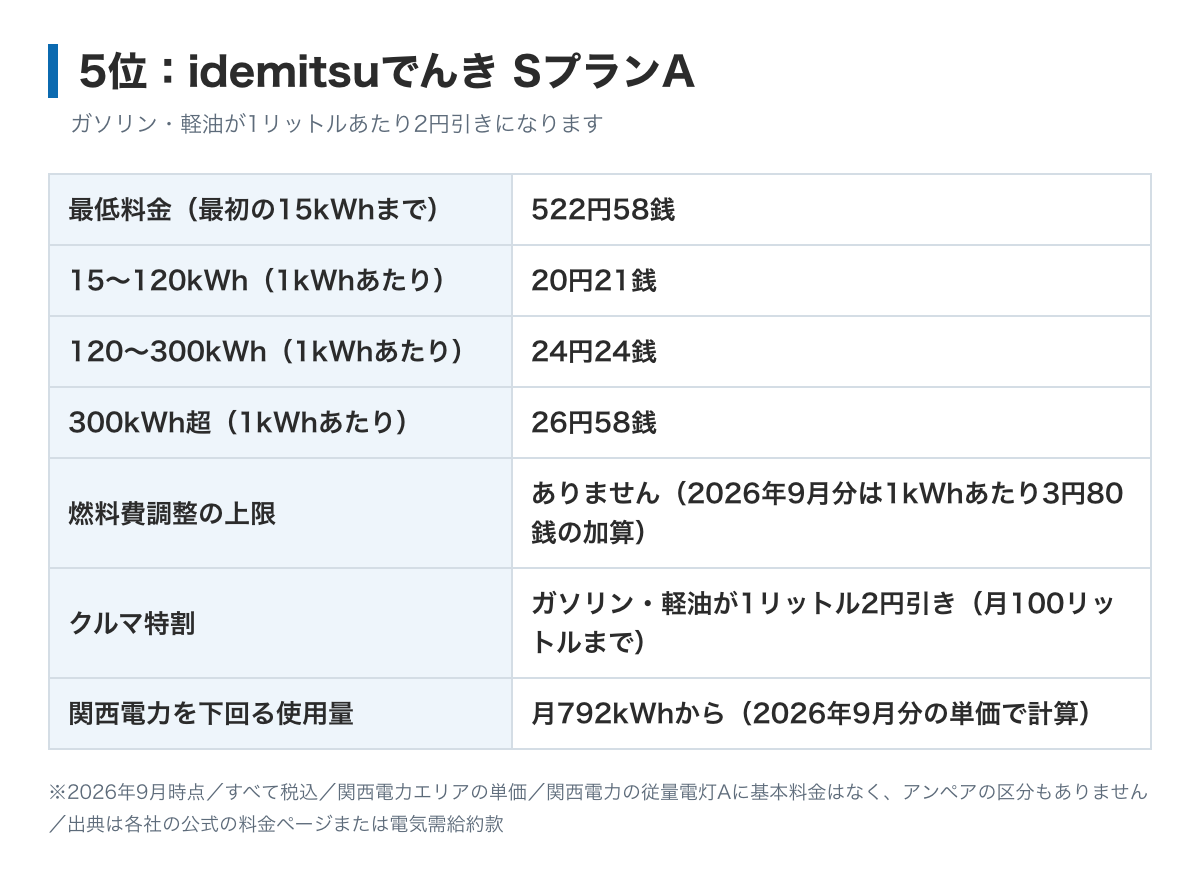Click row label 'クルマ特割'
The width and height of the screenshot is (1200, 877).
(131, 624)
